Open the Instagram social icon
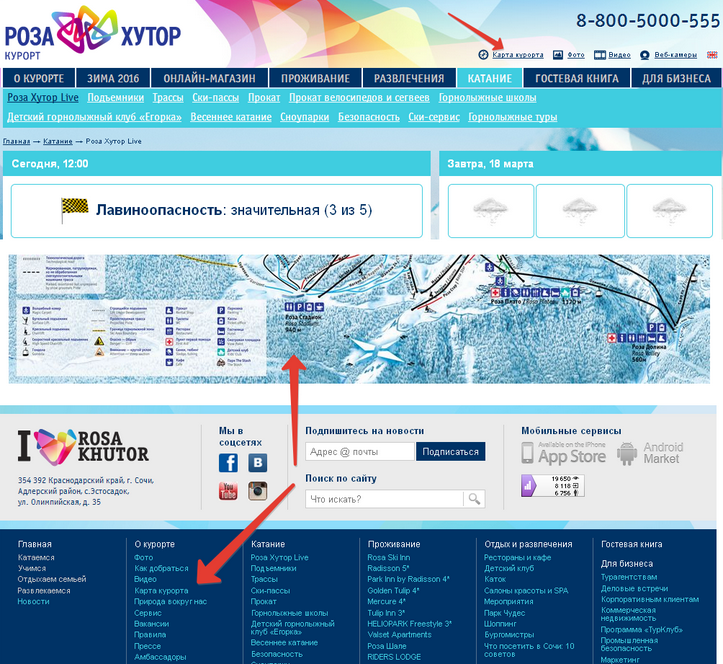The image size is (723, 664). (258, 491)
